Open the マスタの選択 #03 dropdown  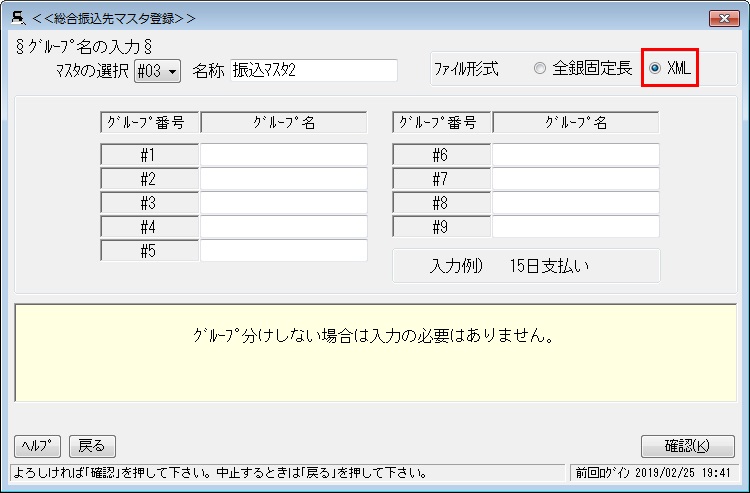point(157,71)
